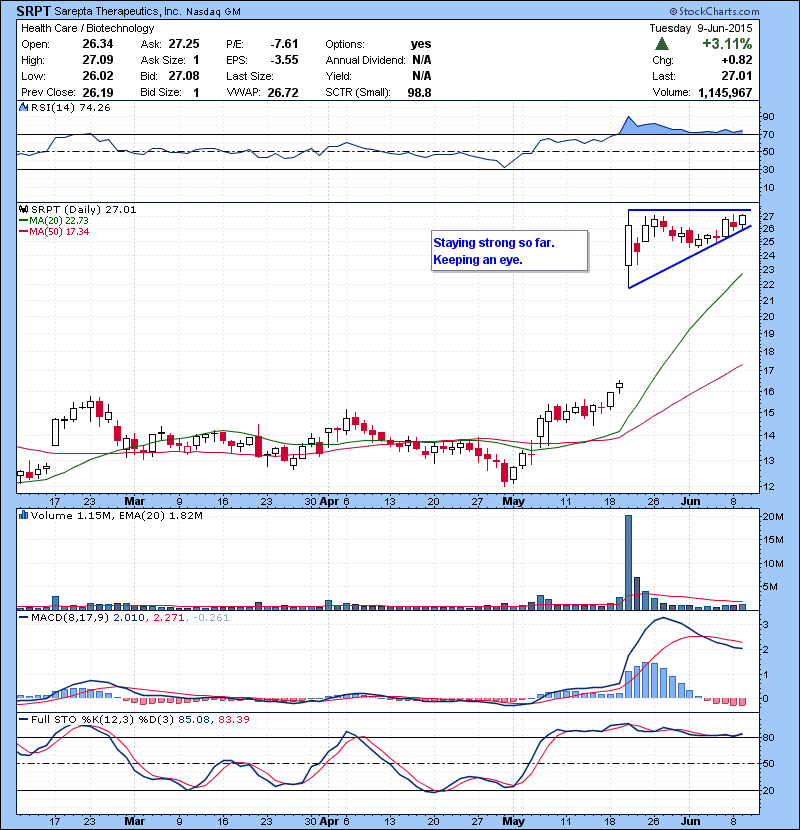The height and width of the screenshot is (830, 800).
Task: Click the Ask price 27.25
Action: tap(184, 44)
